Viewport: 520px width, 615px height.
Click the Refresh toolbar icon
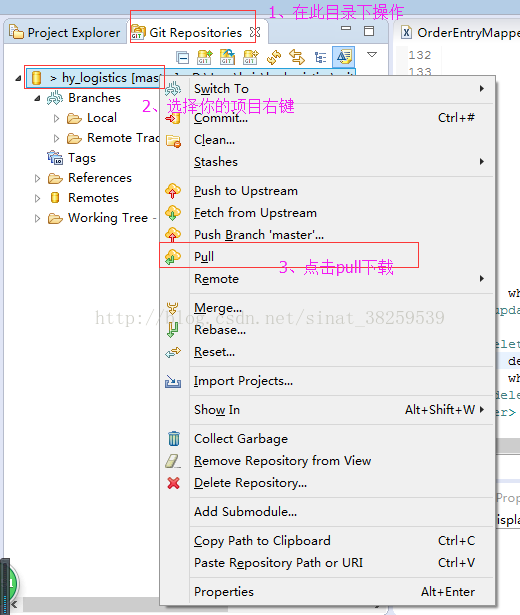(274, 57)
